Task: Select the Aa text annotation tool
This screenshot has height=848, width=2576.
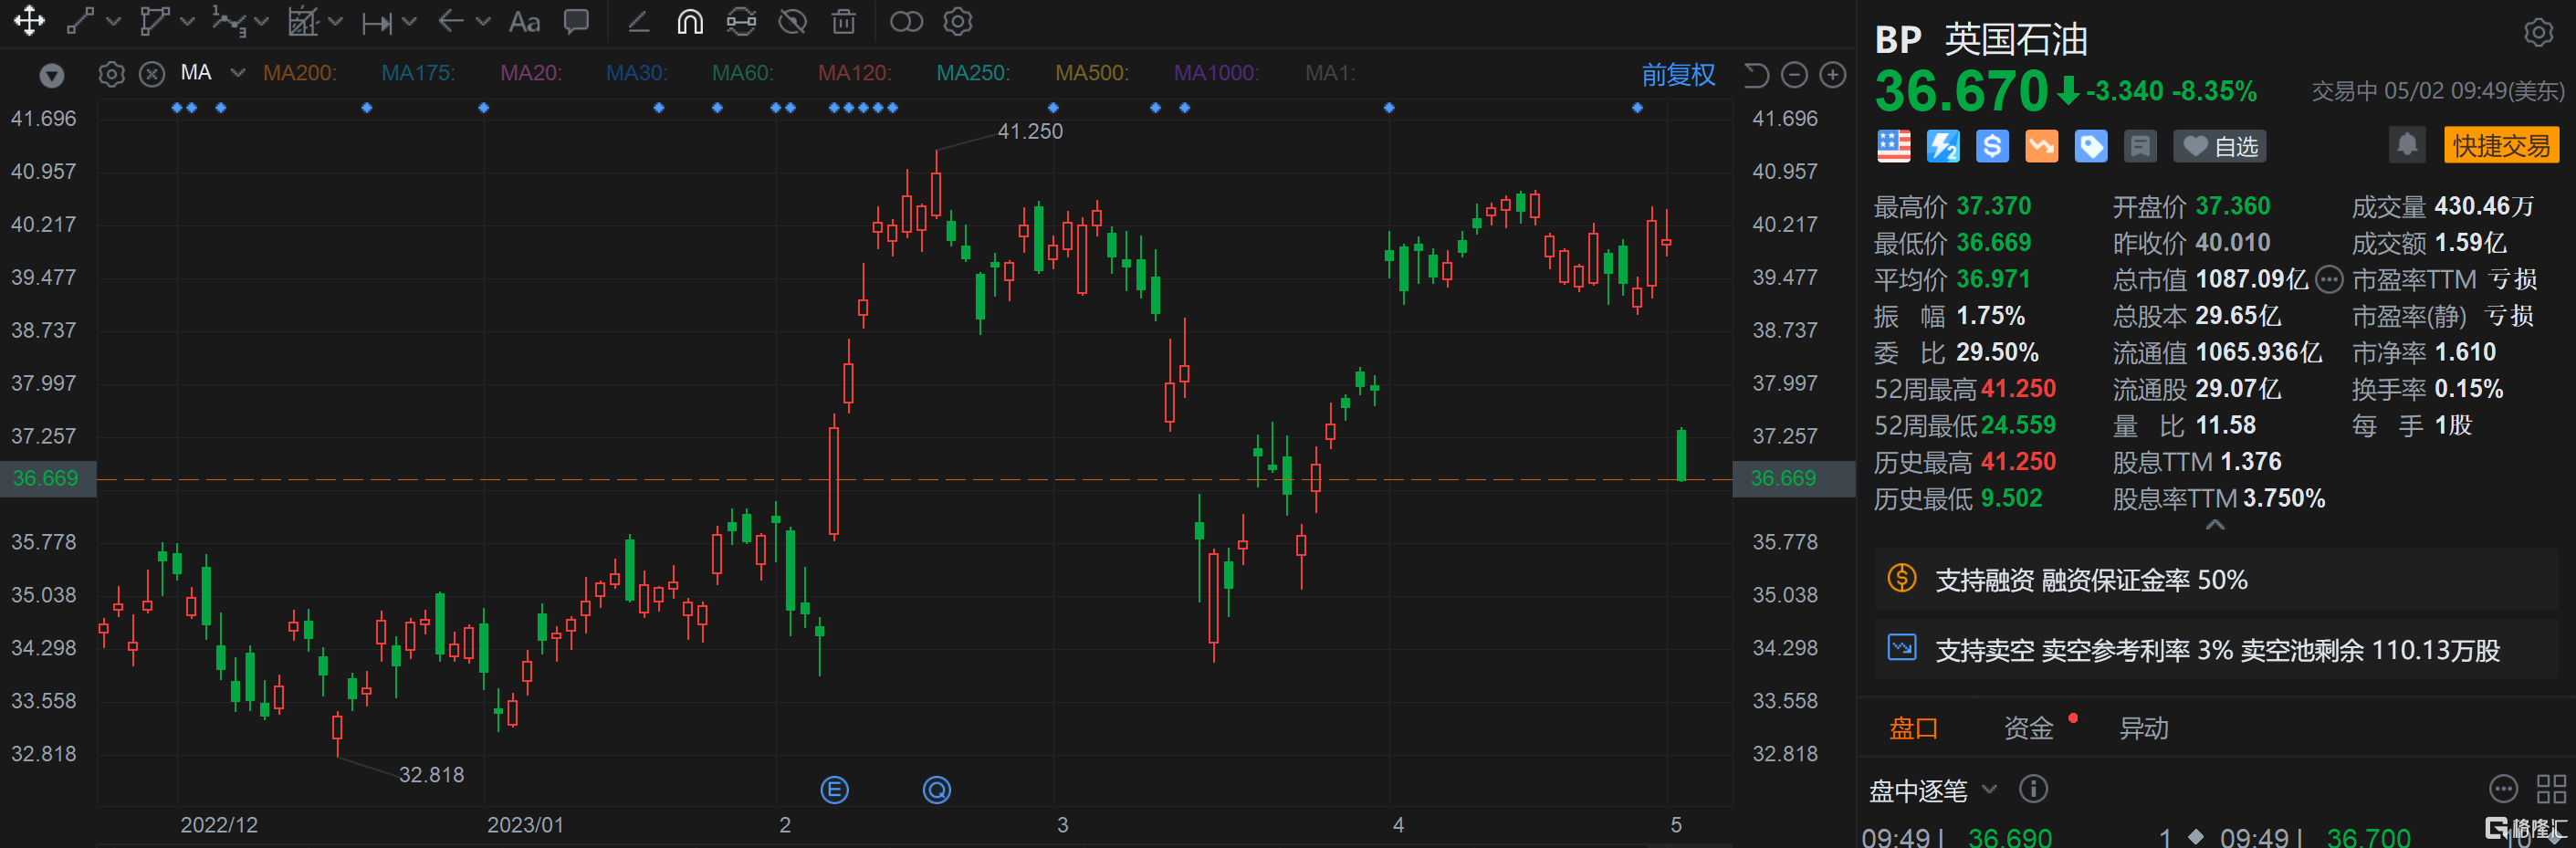Action: click(x=524, y=22)
